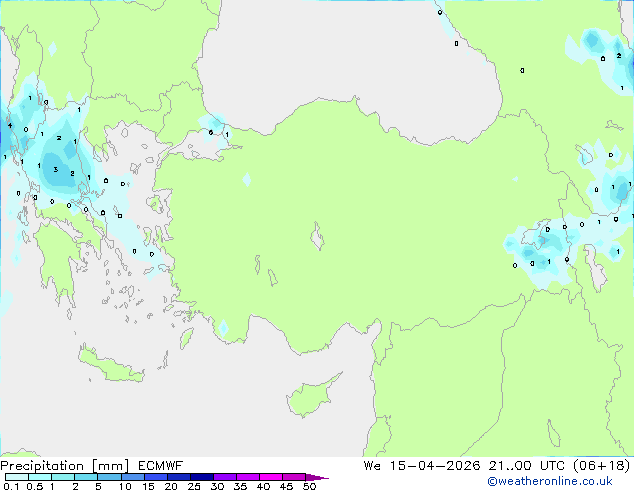Click the legend label '10'
Screen dimensions: 634x490
(125, 486)
